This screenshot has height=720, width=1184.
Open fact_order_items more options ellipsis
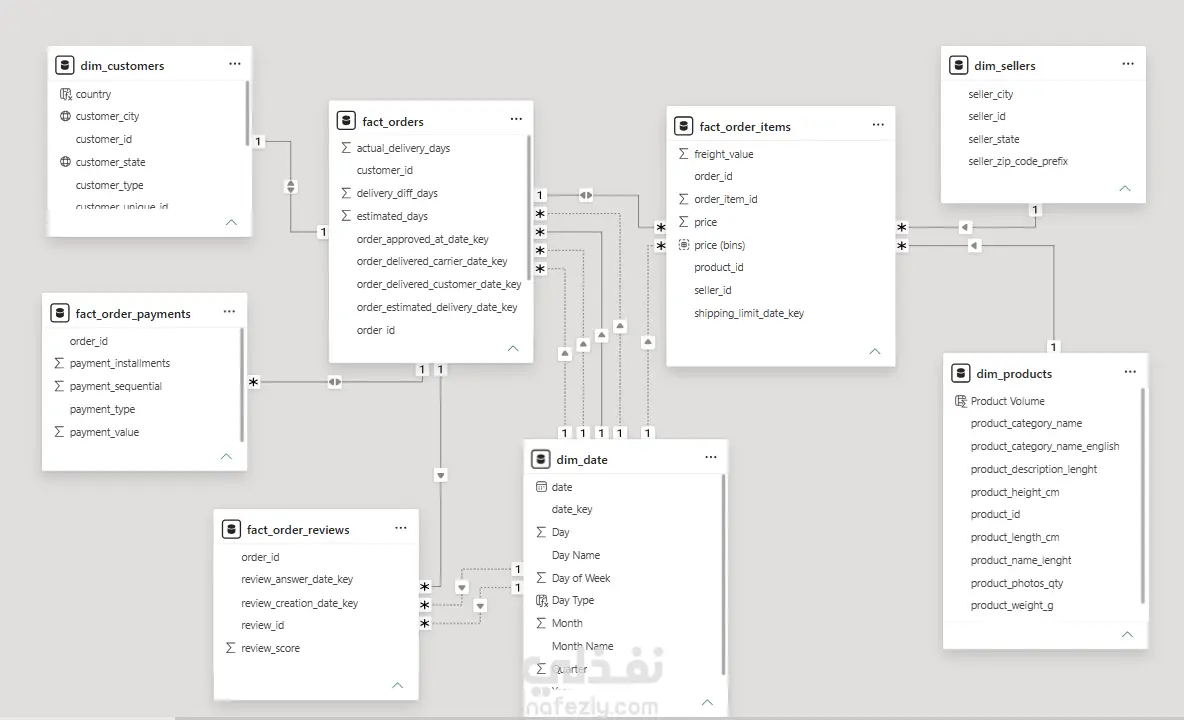point(878,125)
